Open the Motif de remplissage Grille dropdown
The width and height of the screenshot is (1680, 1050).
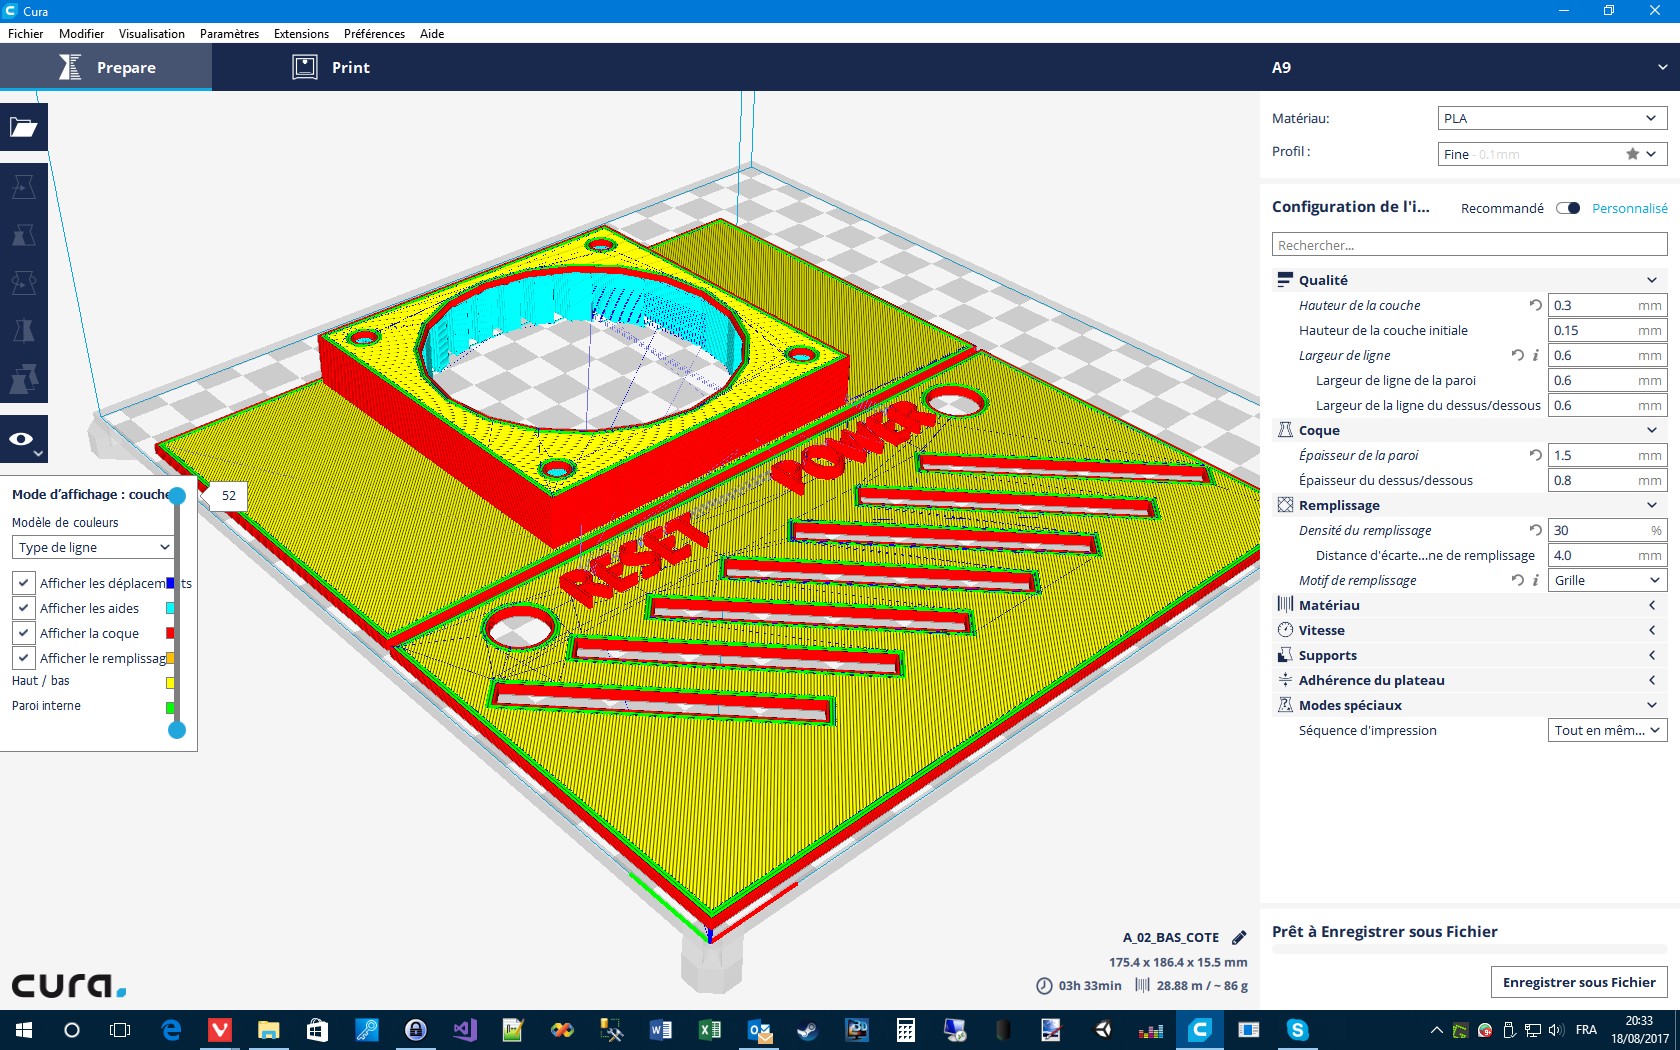pos(1607,580)
